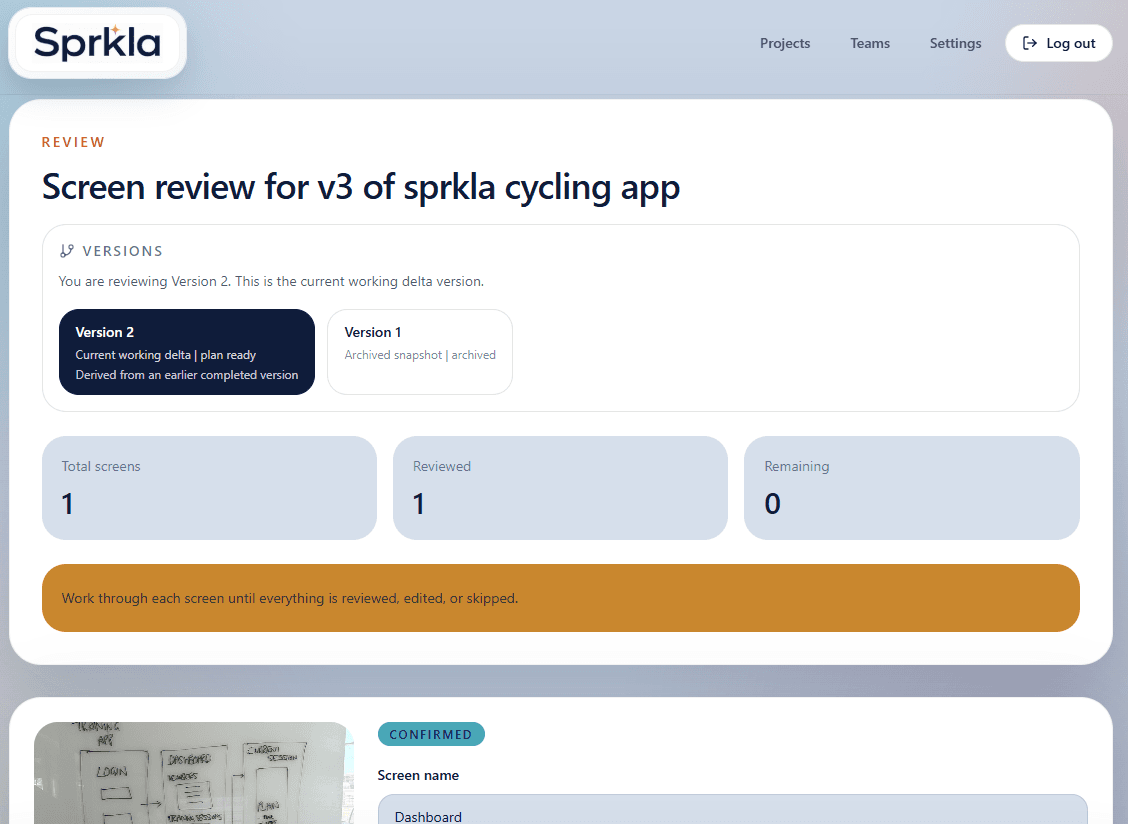1128x824 pixels.
Task: Open the Projects menu item
Action: [785, 43]
